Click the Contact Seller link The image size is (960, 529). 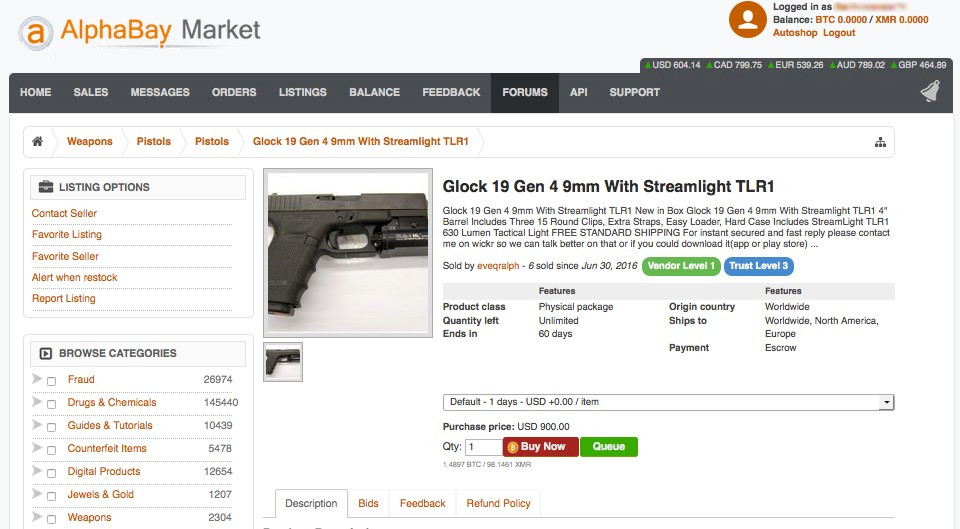pos(64,213)
